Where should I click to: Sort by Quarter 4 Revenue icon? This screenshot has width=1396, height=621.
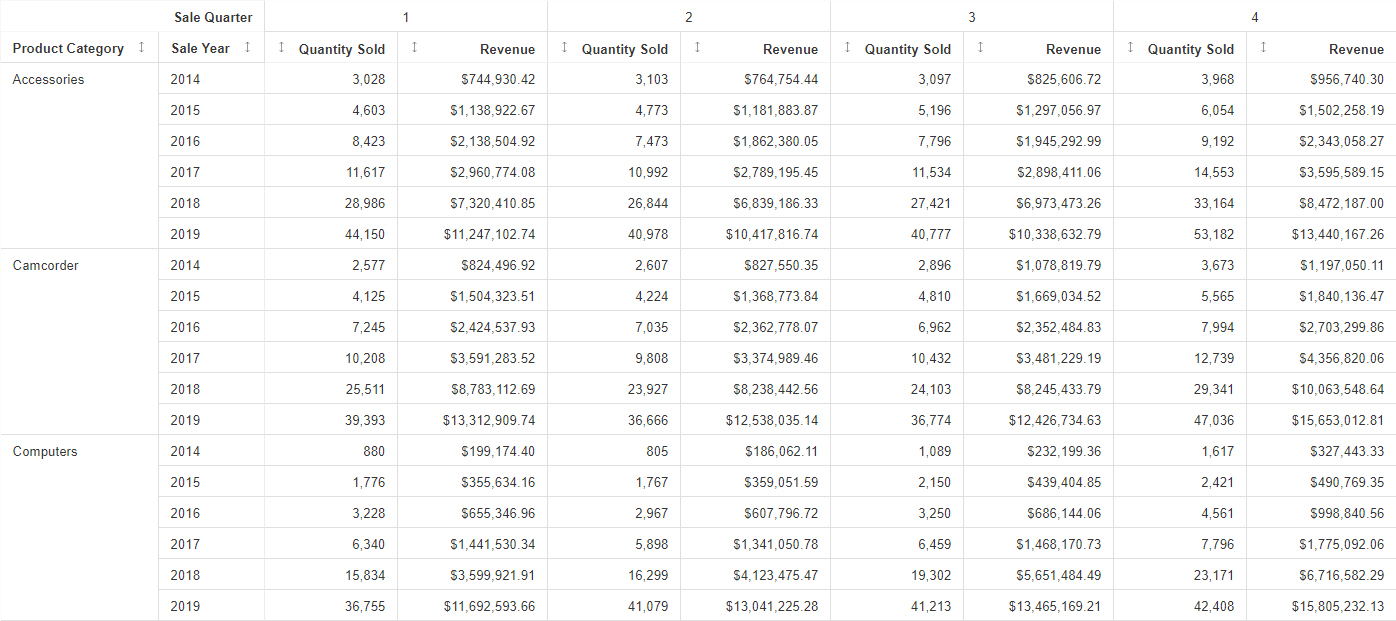(x=1263, y=47)
